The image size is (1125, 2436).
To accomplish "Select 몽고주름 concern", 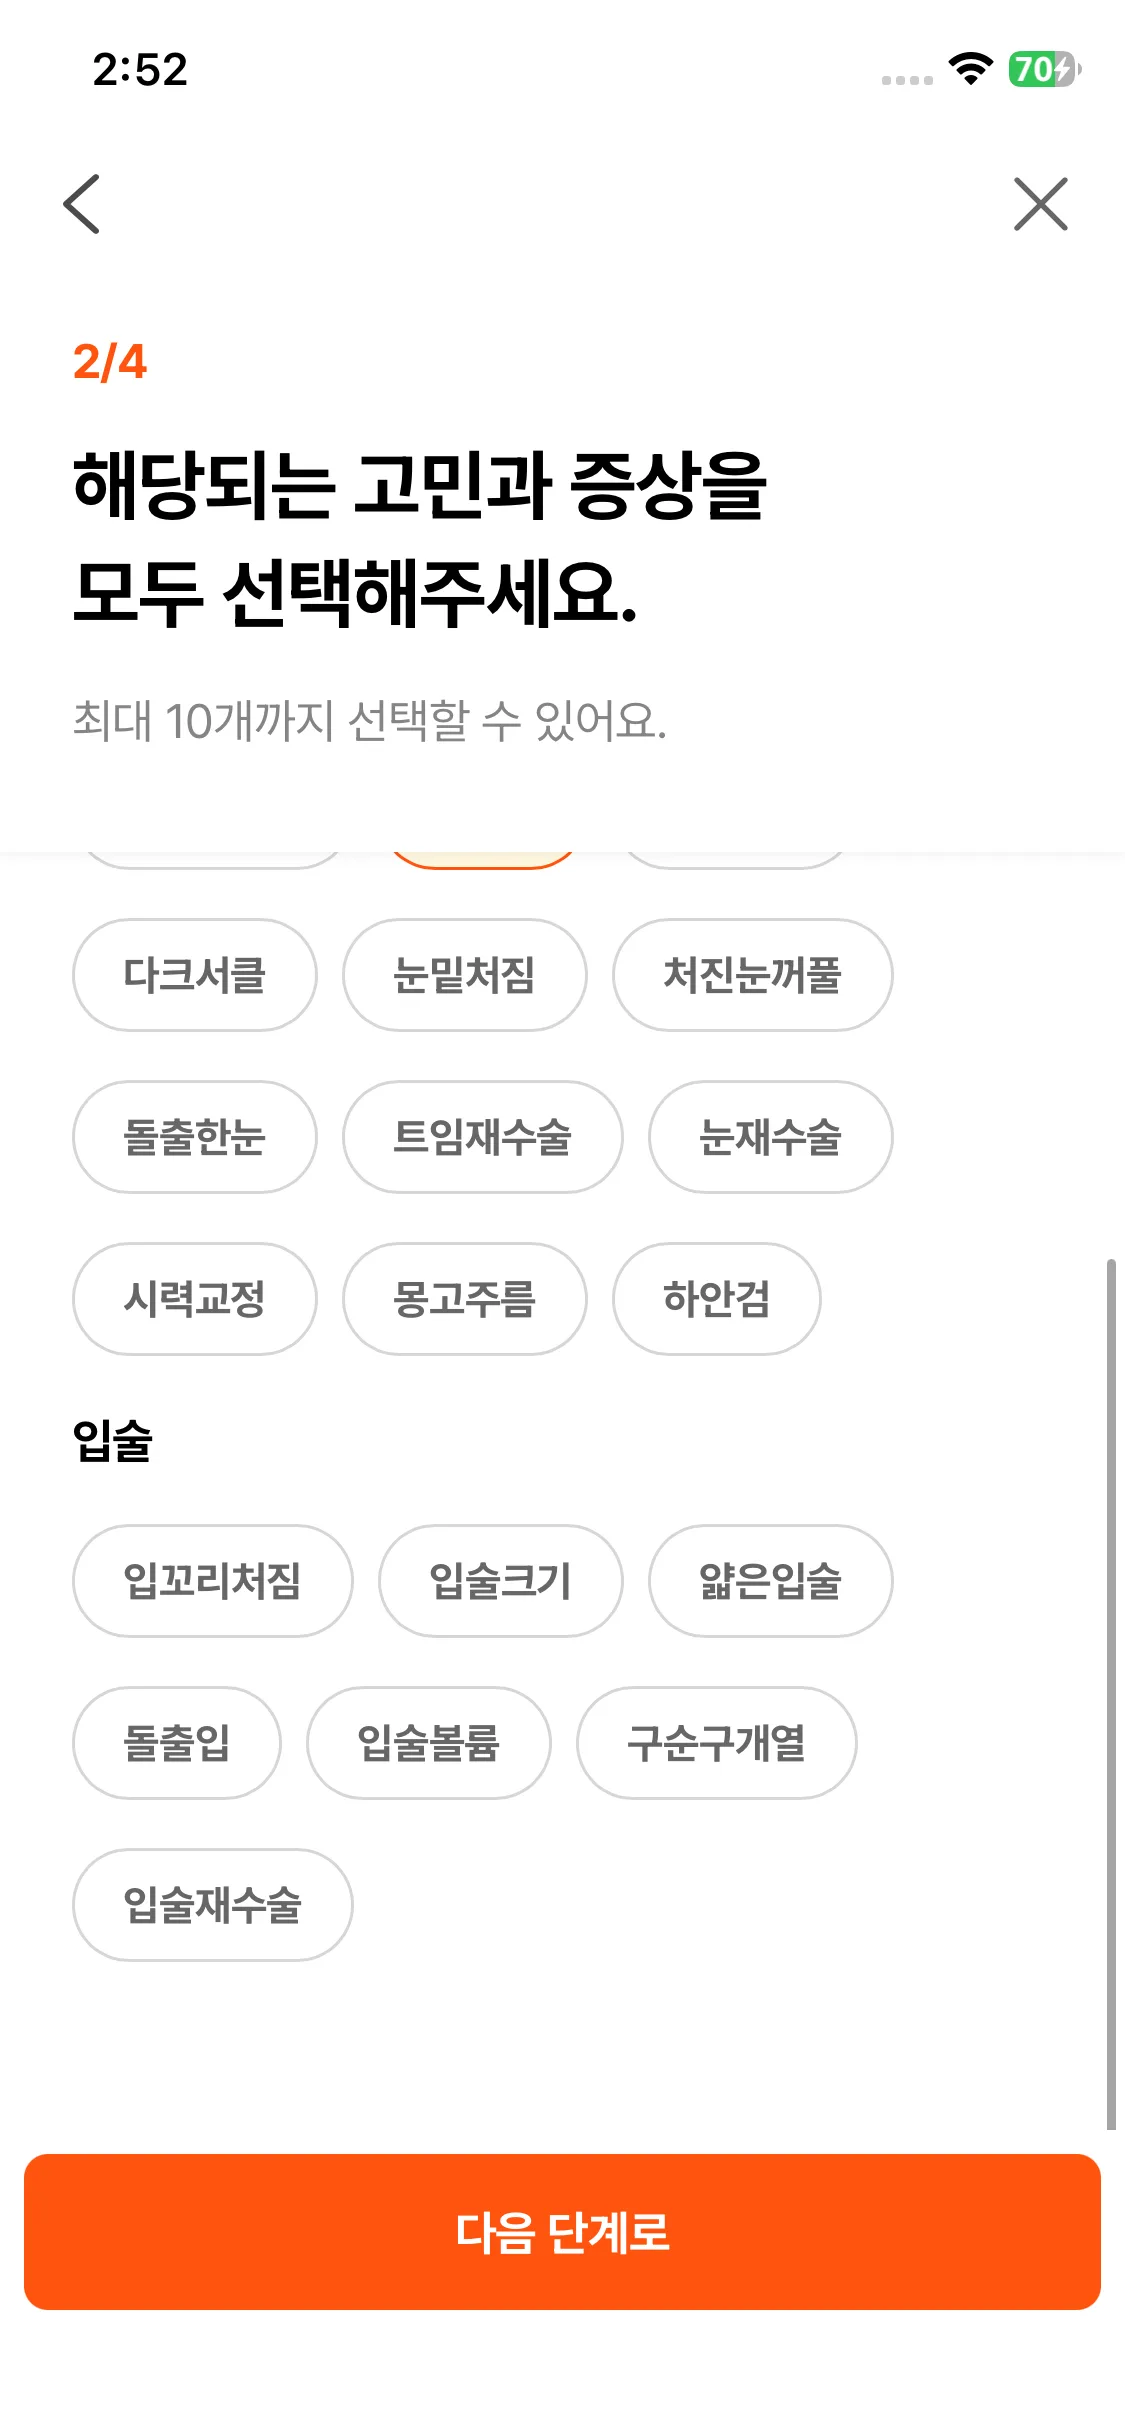I will [465, 1299].
